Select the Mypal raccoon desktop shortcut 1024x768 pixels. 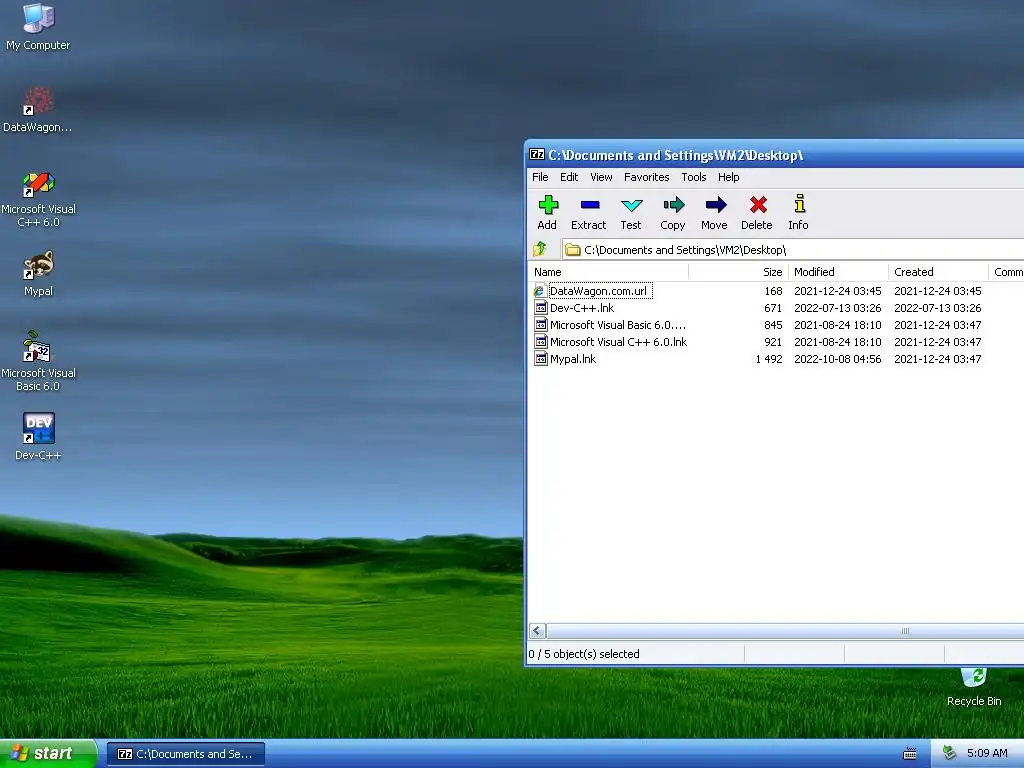[x=38, y=274]
